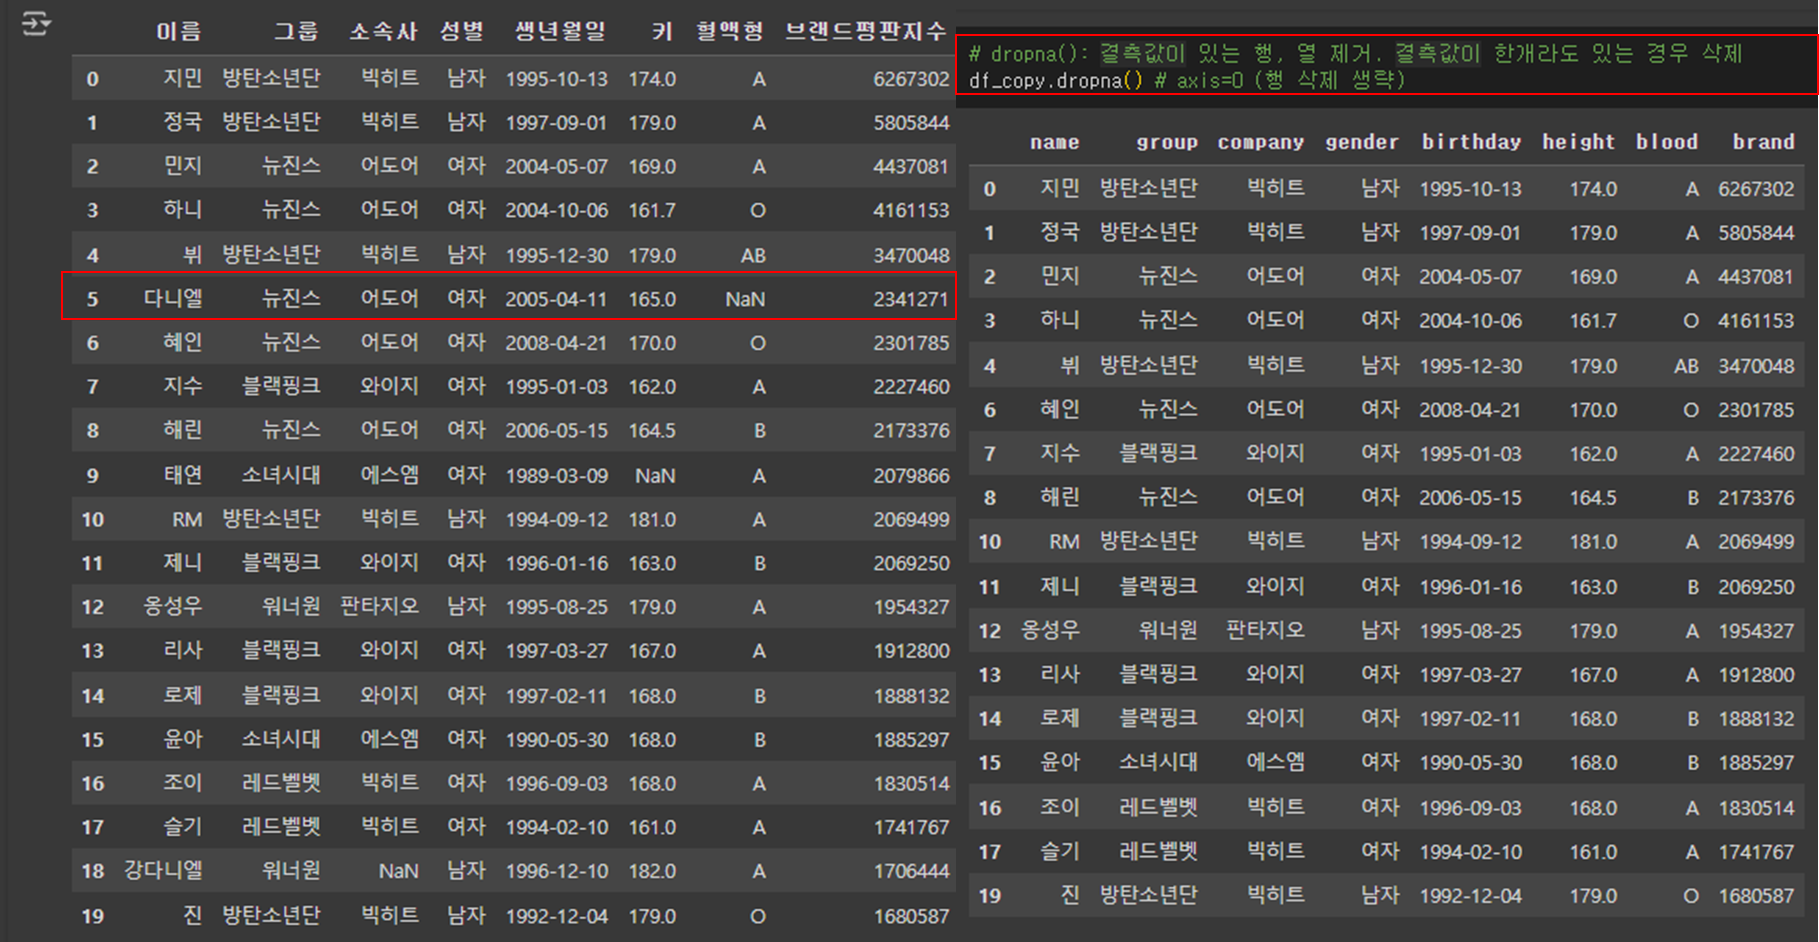Click the name 태연 in left table
The width and height of the screenshot is (1819, 942).
[x=183, y=475]
